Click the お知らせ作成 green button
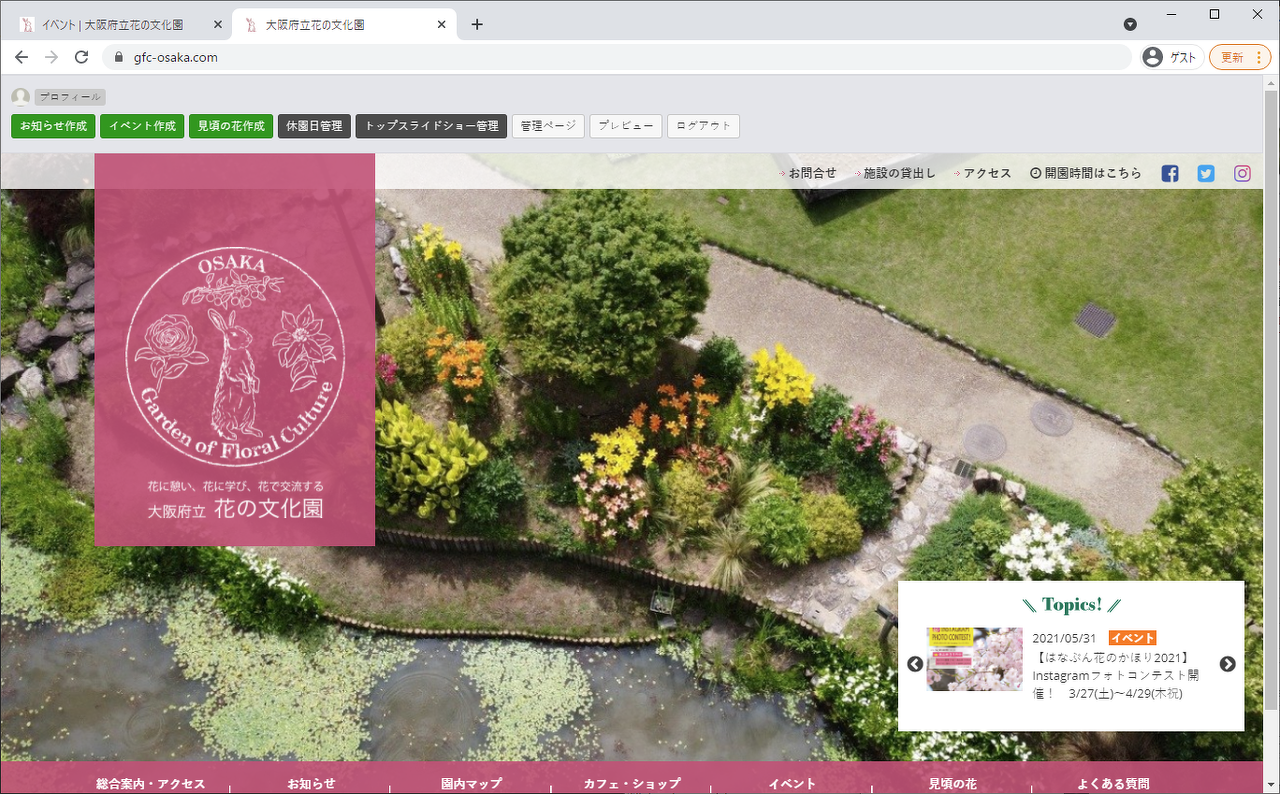1280x794 pixels. tap(53, 126)
